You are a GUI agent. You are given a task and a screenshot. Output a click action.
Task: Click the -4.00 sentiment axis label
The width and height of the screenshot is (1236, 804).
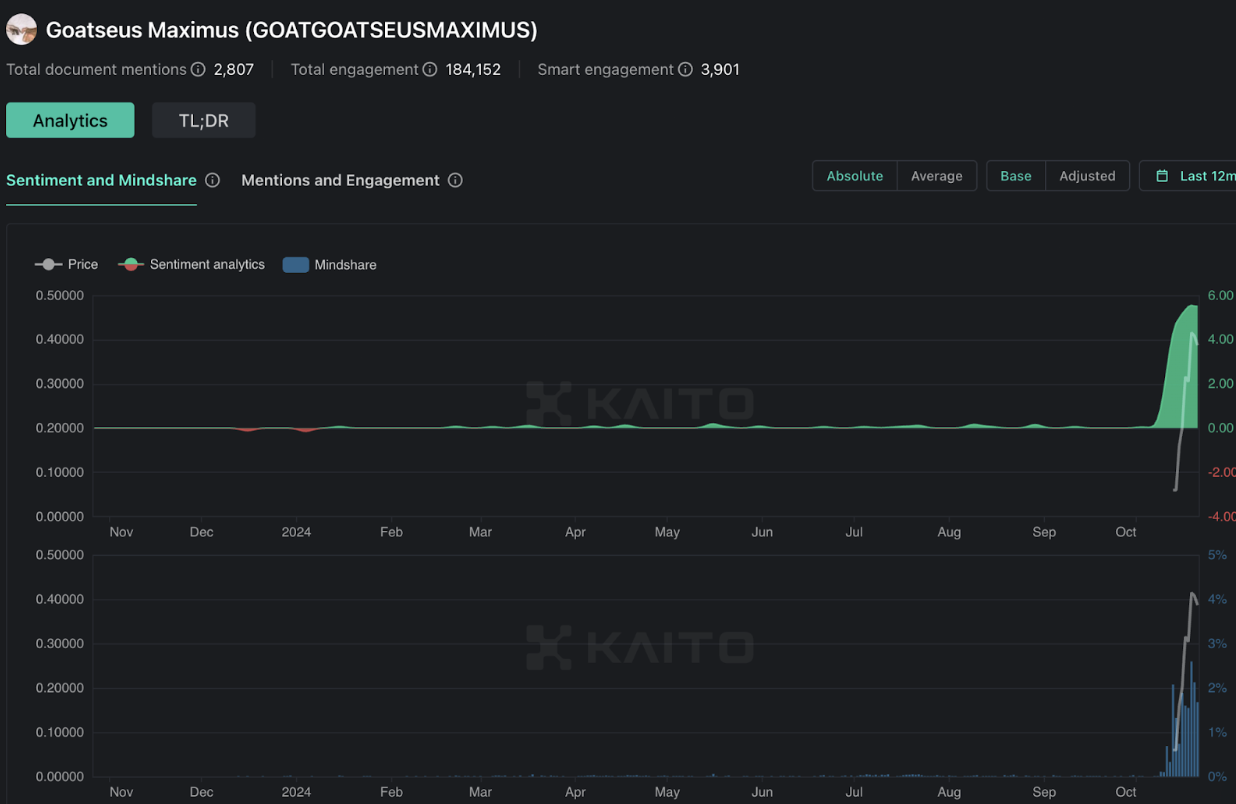pos(1220,517)
